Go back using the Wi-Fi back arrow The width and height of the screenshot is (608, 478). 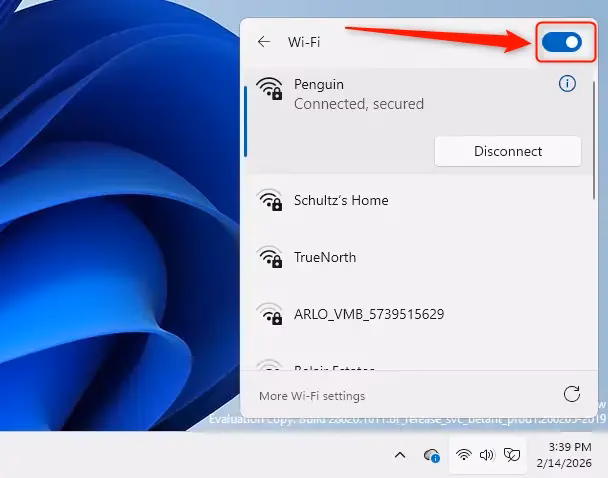[x=264, y=42]
